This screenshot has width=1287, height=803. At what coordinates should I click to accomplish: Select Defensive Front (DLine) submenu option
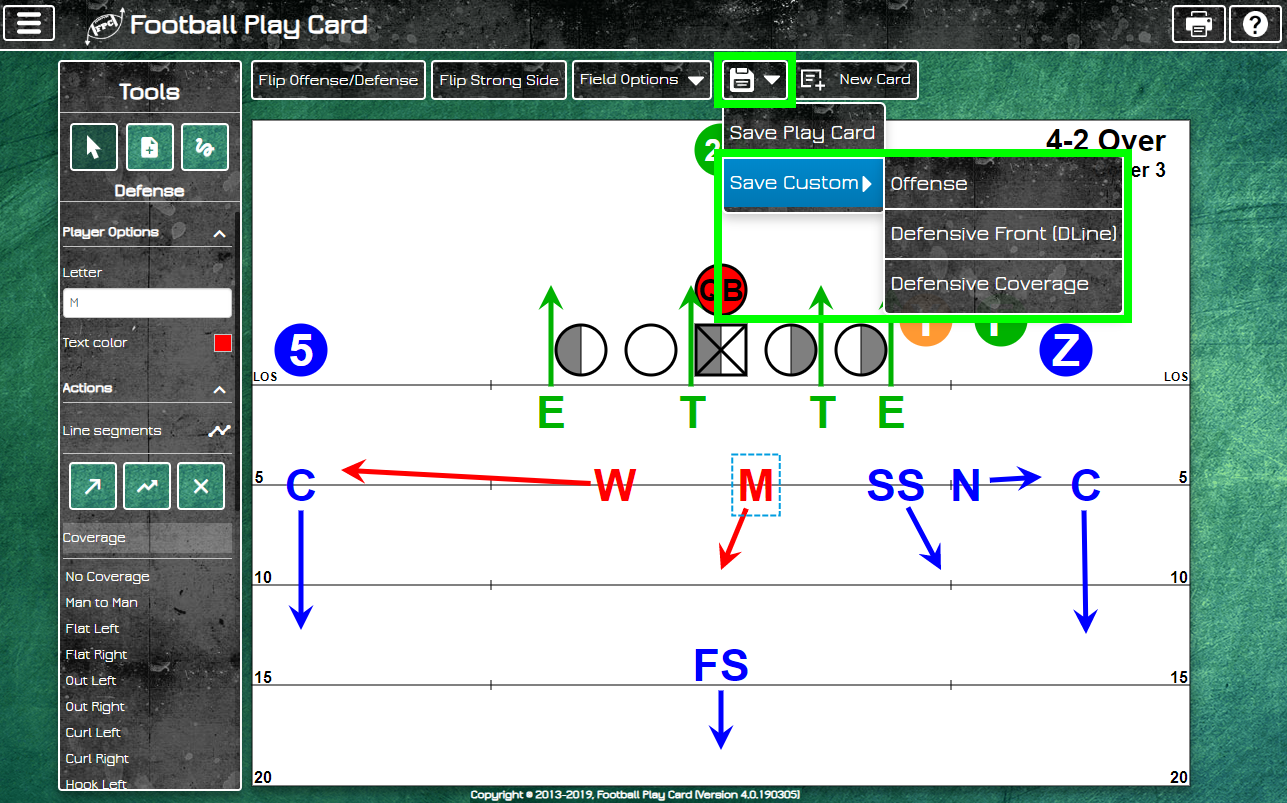click(1003, 234)
